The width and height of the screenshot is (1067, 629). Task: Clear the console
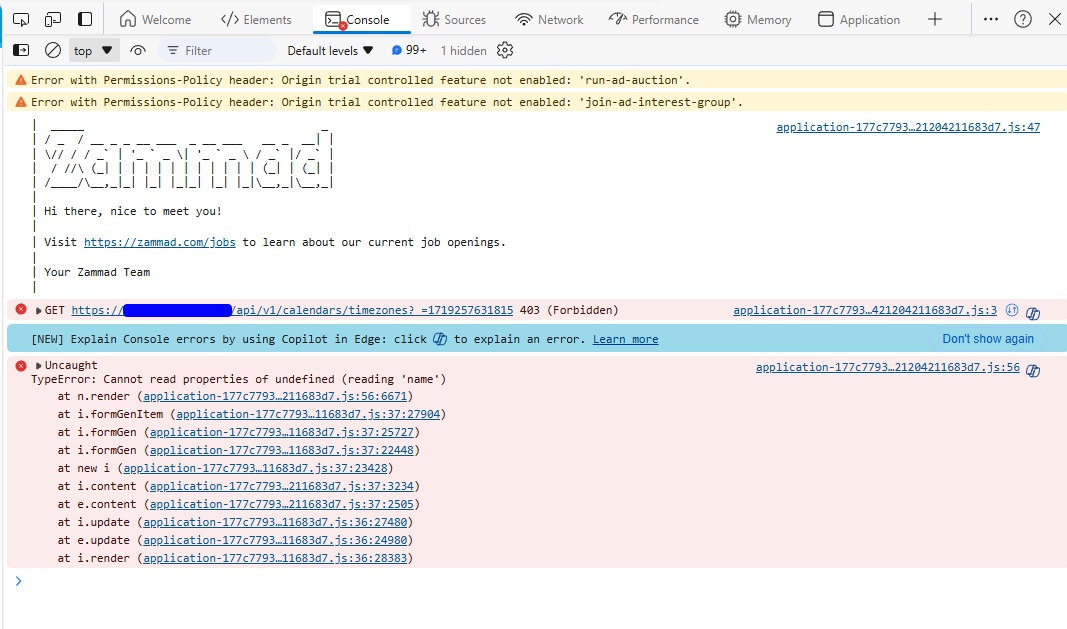(52, 50)
